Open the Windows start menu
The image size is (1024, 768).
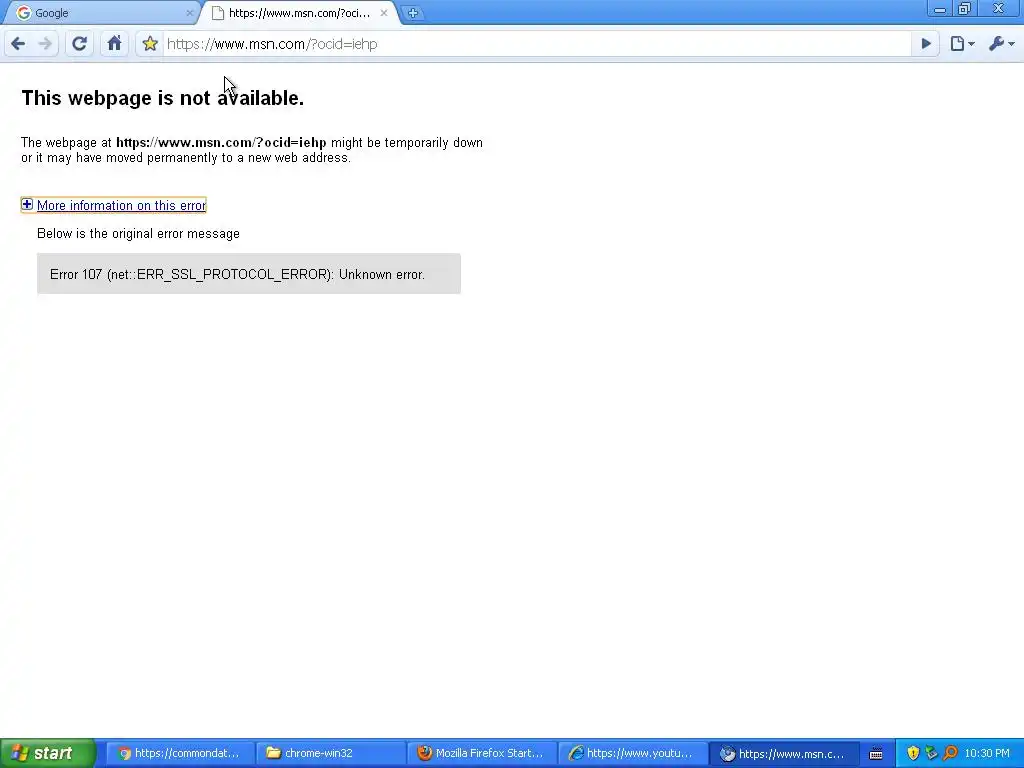[x=48, y=753]
